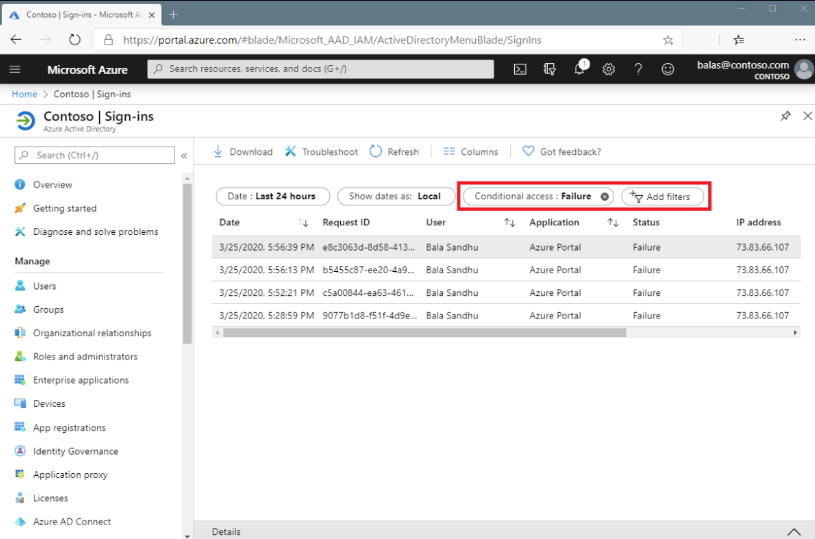The image size is (815, 539).
Task: Open Diagnose and solve problems
Action: (86, 232)
